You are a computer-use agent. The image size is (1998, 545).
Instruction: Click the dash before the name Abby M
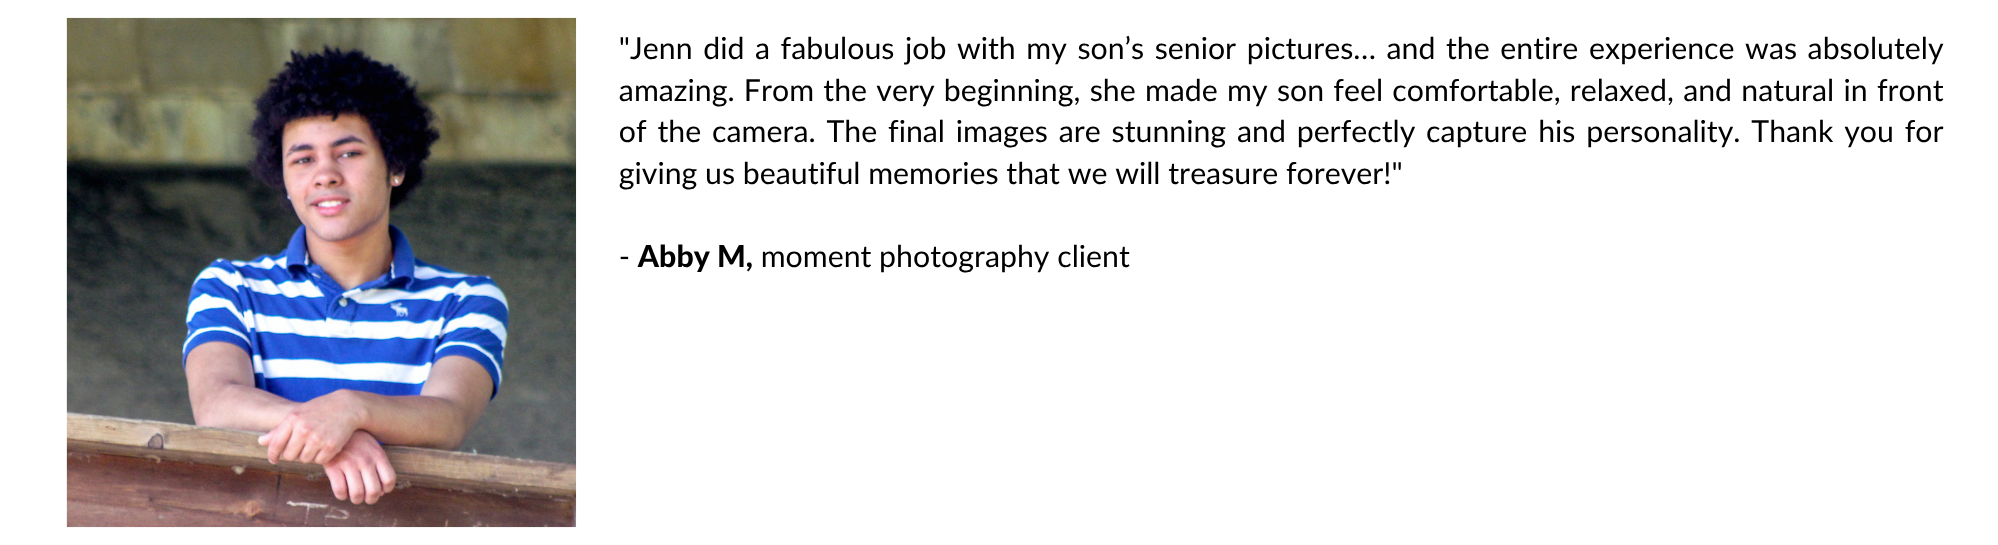click(x=624, y=259)
